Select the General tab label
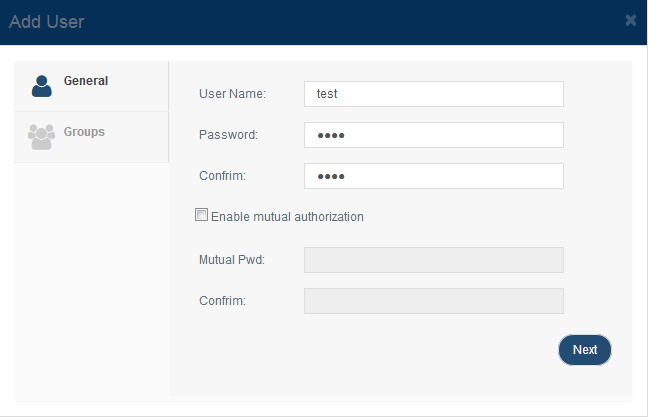 86,81
